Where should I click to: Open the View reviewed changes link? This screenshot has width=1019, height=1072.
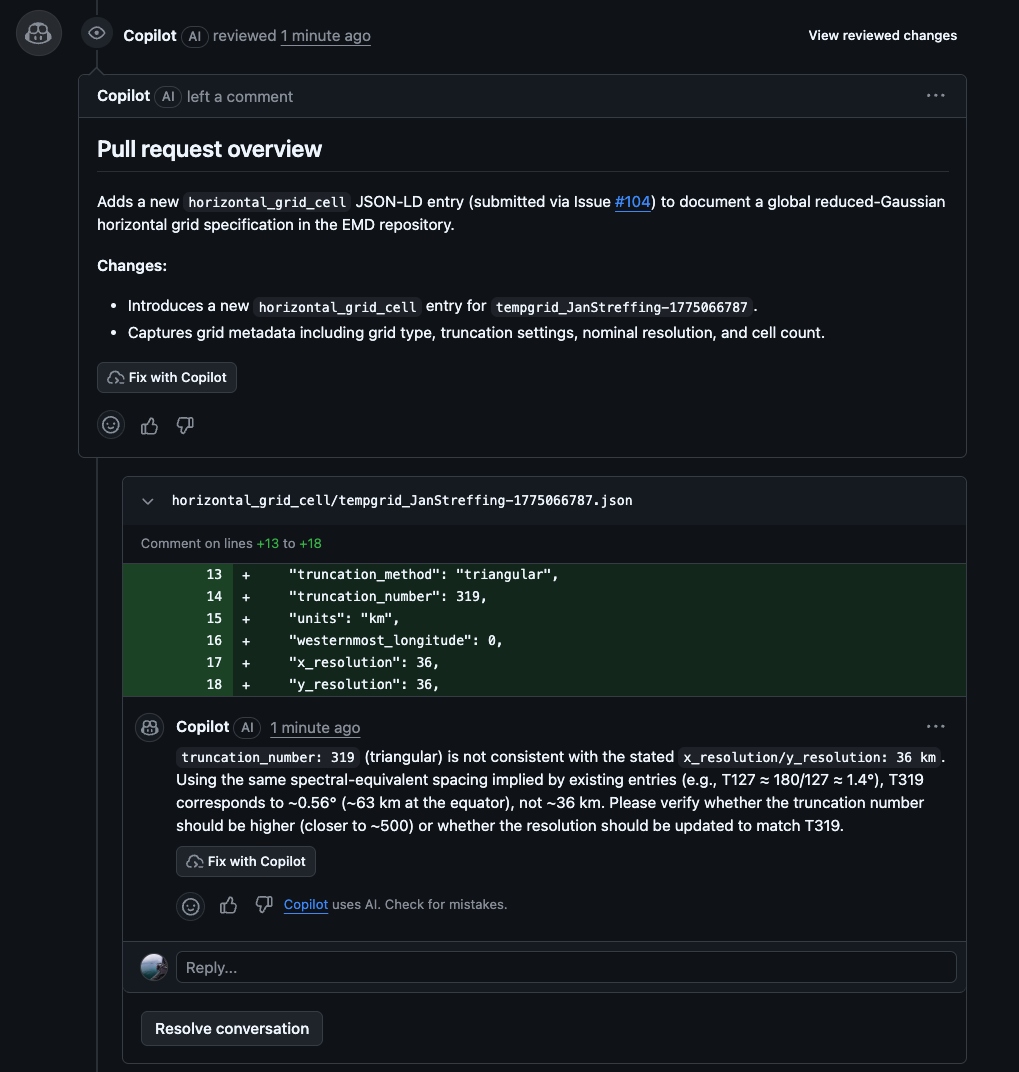(882, 36)
